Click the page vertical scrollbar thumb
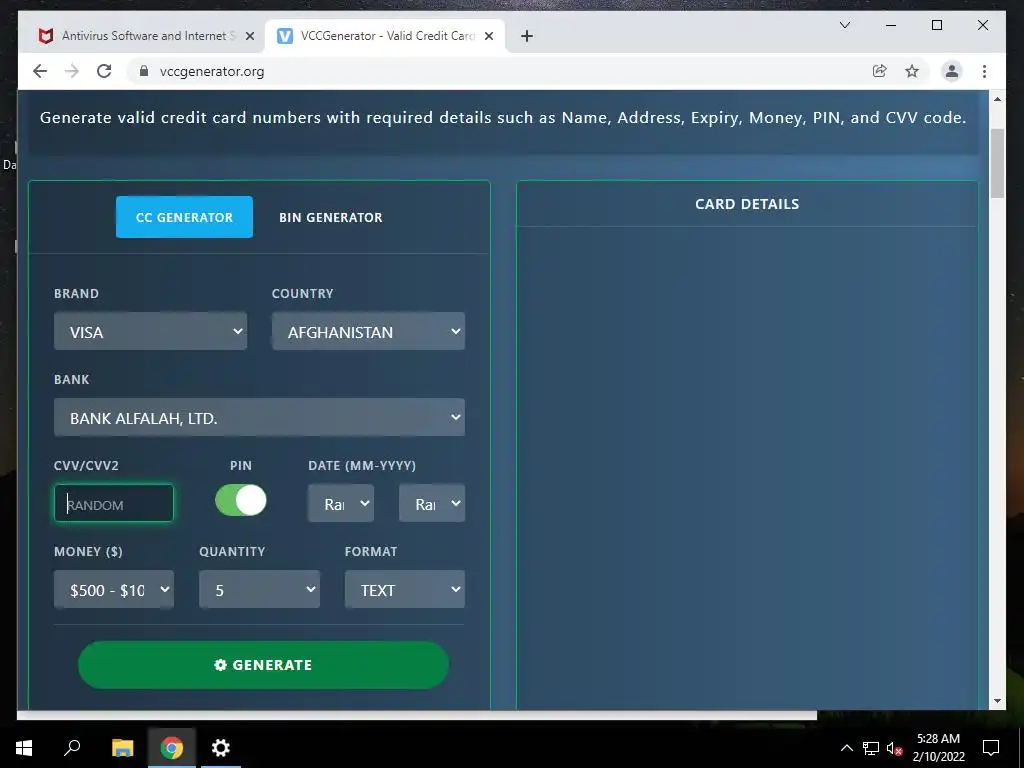Image resolution: width=1024 pixels, height=768 pixels. point(997,163)
